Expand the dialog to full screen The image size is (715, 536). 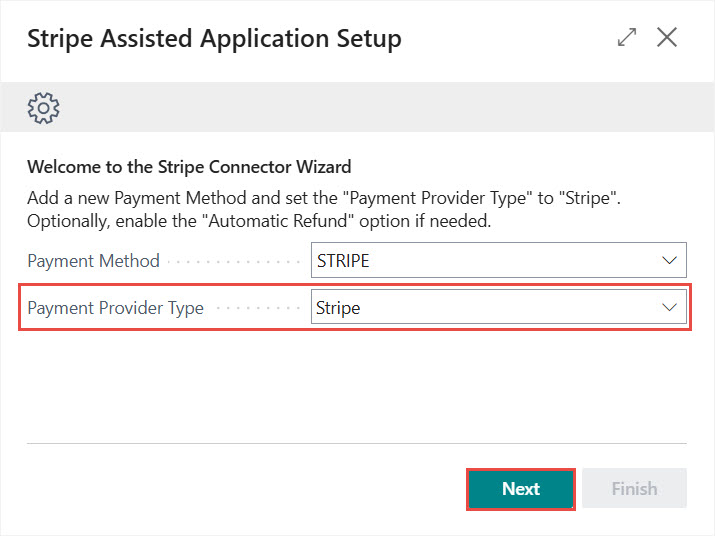coord(627,38)
